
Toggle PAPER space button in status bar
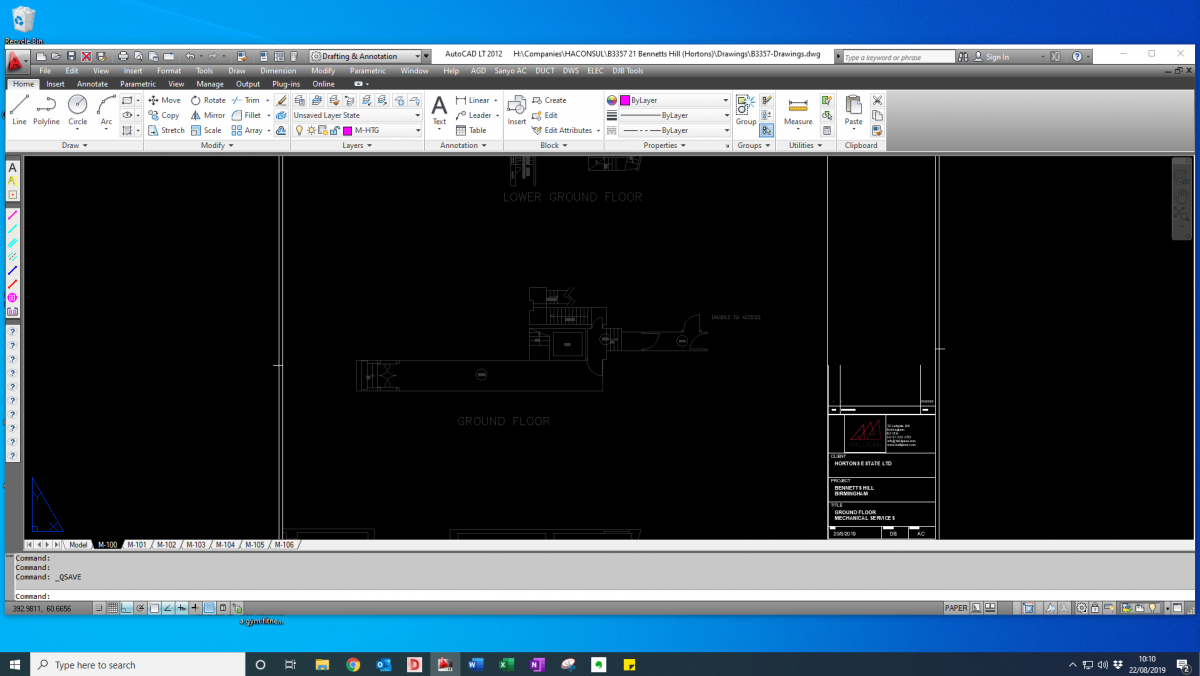pyautogui.click(x=956, y=608)
